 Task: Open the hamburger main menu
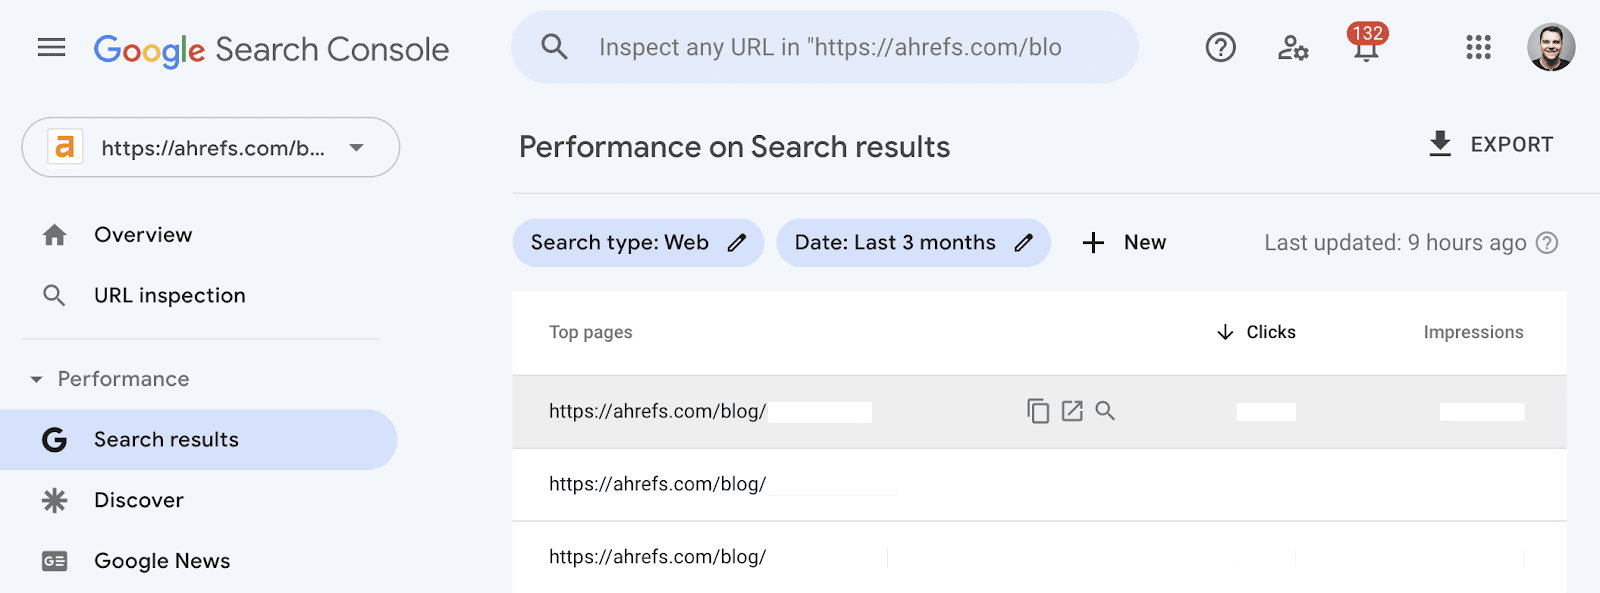[51, 47]
